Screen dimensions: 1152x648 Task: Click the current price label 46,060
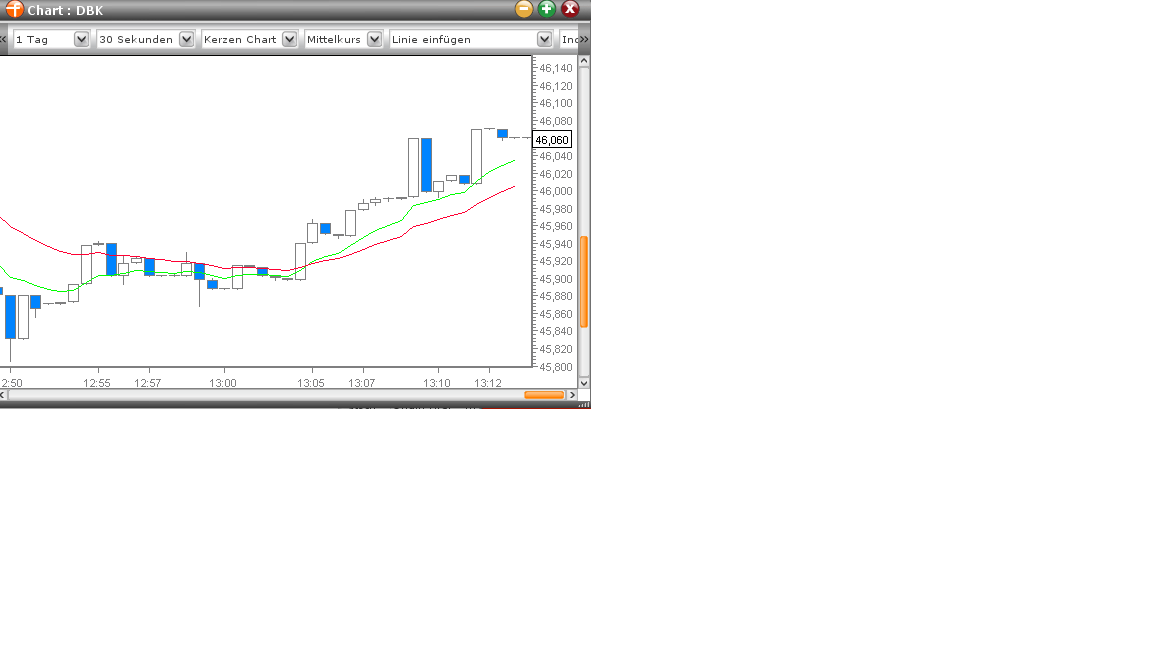click(552, 140)
